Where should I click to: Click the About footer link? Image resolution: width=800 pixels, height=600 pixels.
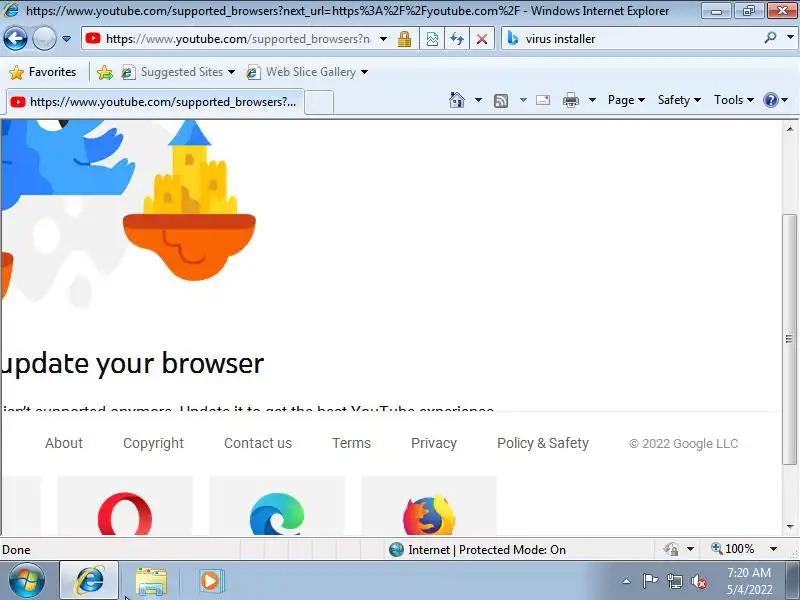(64, 443)
